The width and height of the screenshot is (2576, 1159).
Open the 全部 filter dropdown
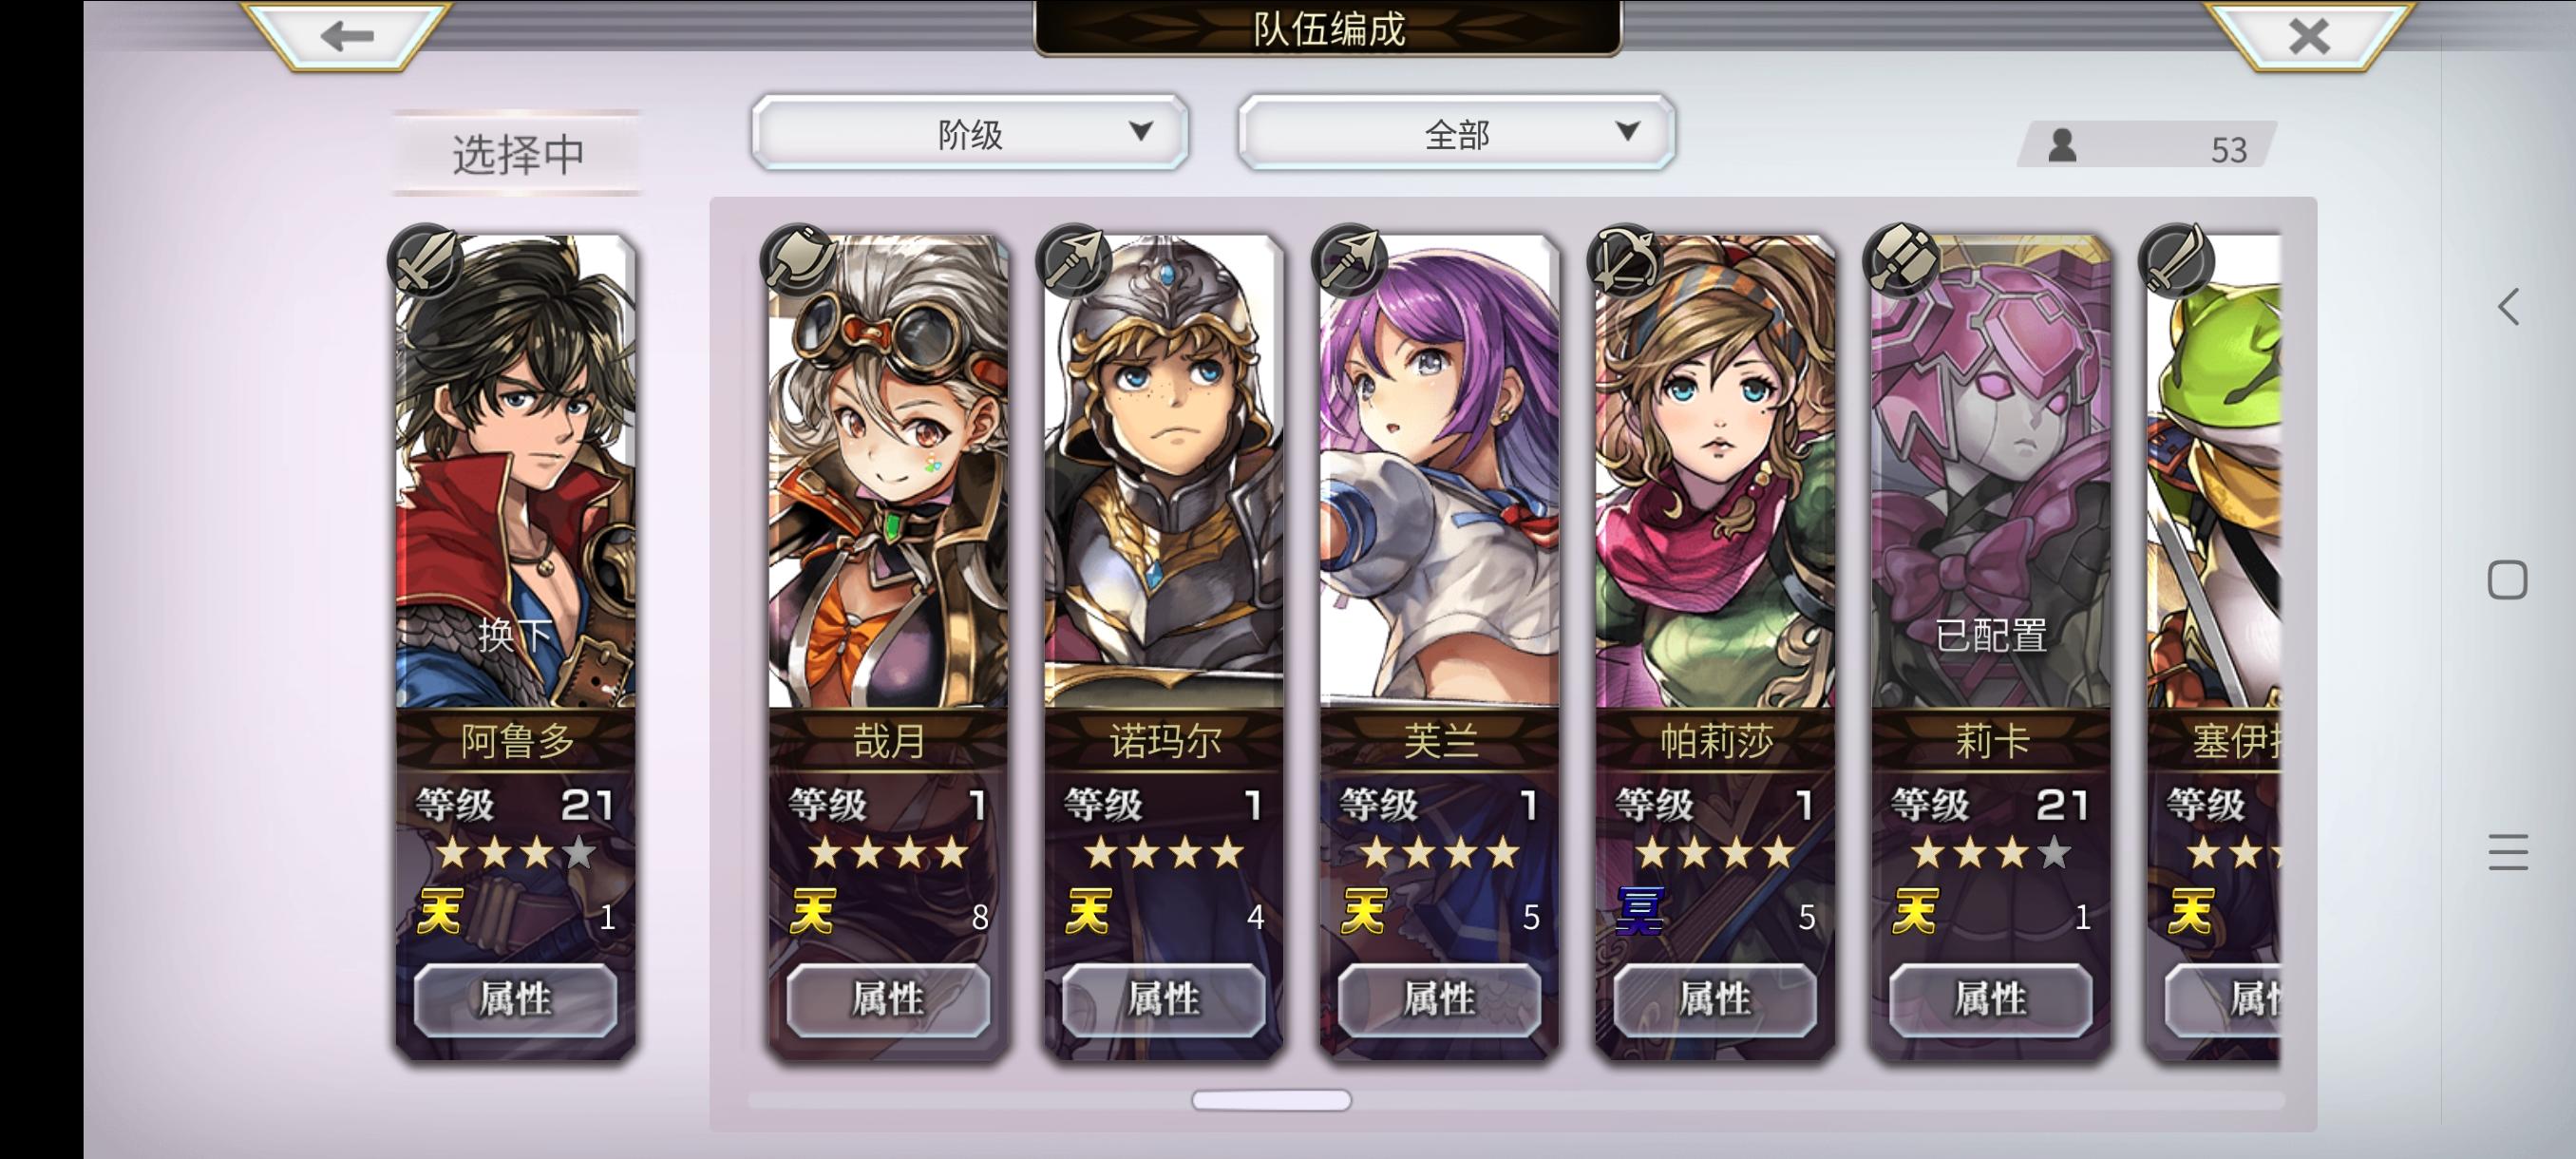pyautogui.click(x=1456, y=133)
